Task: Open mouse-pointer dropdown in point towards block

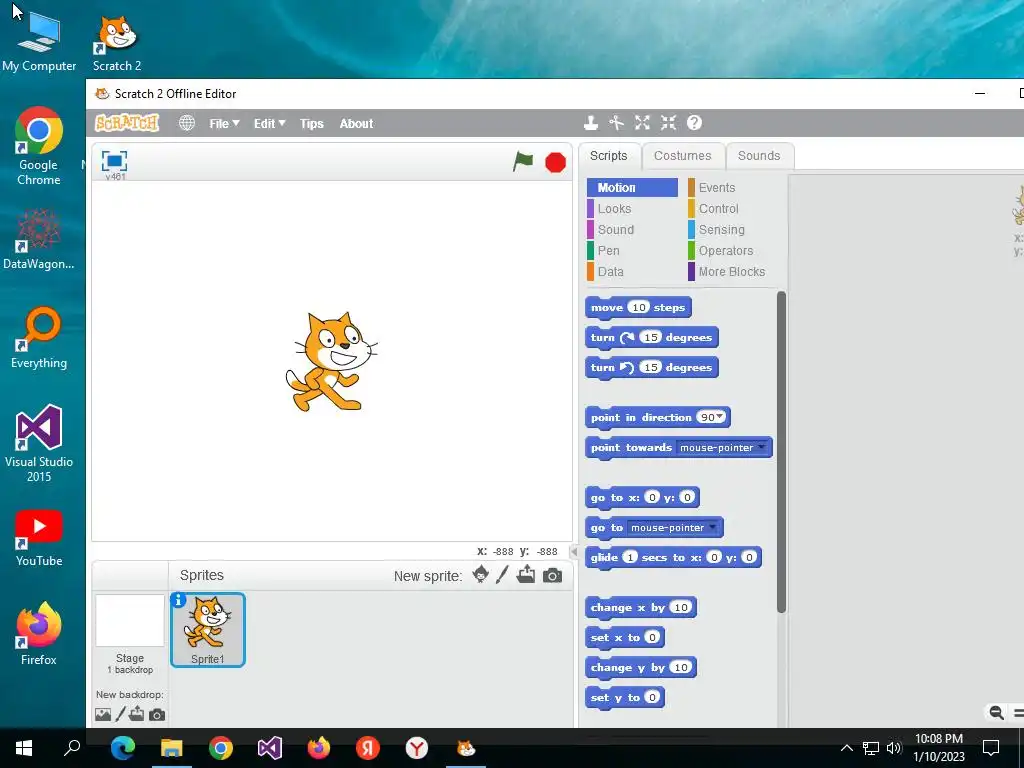Action: coord(761,447)
